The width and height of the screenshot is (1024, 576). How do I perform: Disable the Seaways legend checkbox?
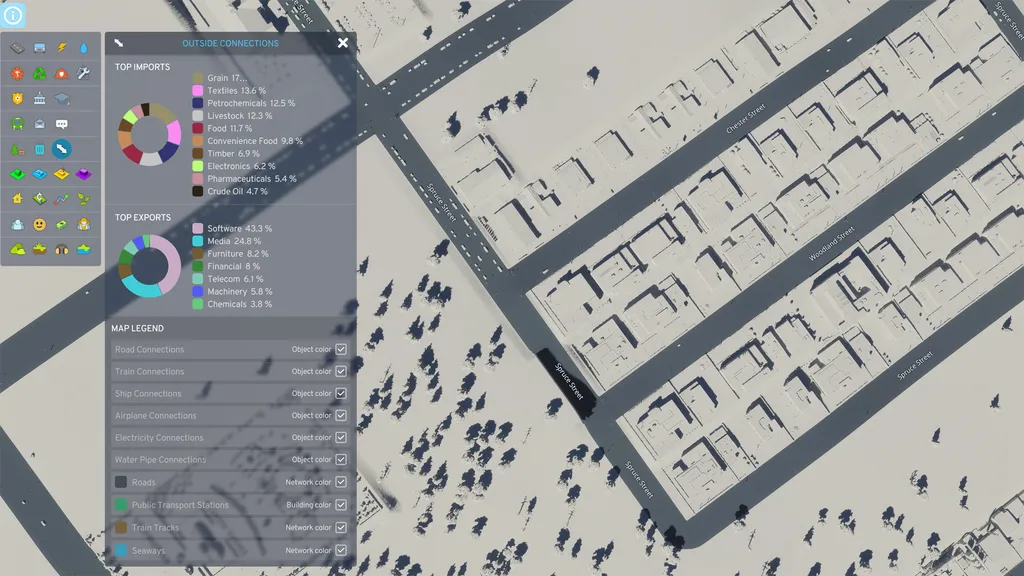pyautogui.click(x=341, y=550)
